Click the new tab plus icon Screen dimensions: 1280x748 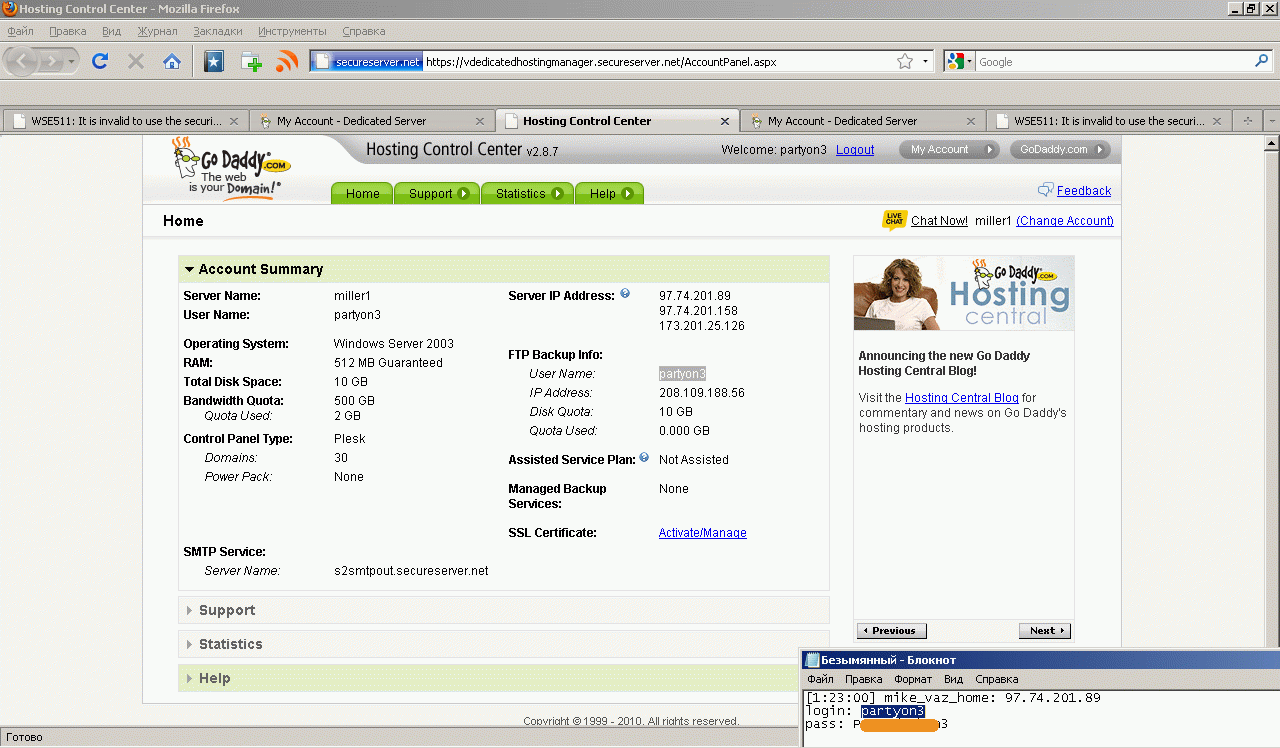coord(251,62)
